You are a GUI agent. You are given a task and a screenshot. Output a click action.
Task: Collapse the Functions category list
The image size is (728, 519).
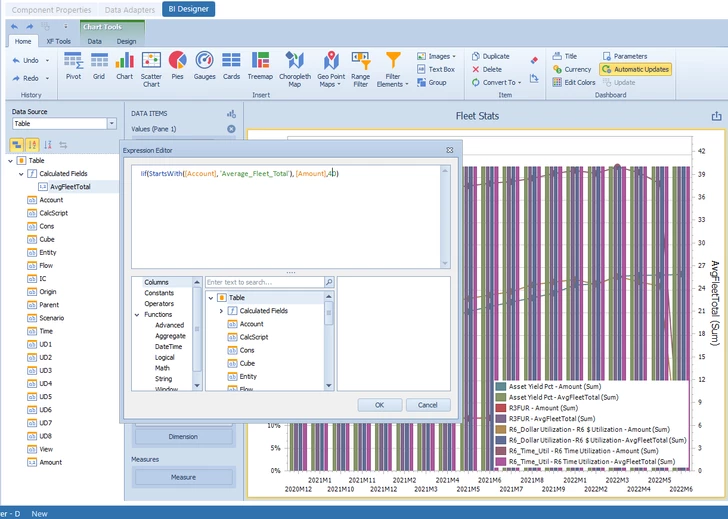pos(137,314)
